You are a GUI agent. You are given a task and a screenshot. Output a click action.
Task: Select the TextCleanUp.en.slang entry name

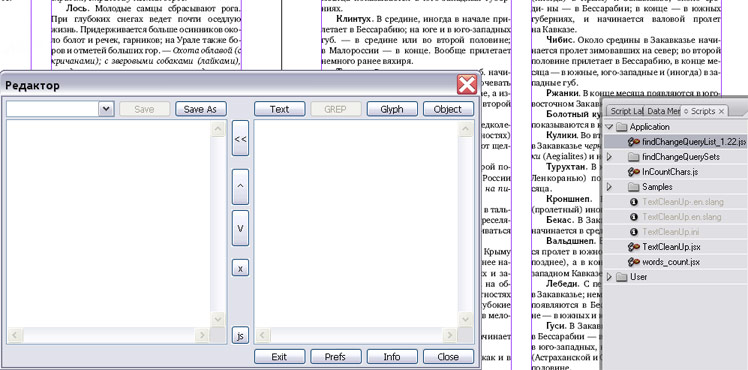[x=682, y=217]
